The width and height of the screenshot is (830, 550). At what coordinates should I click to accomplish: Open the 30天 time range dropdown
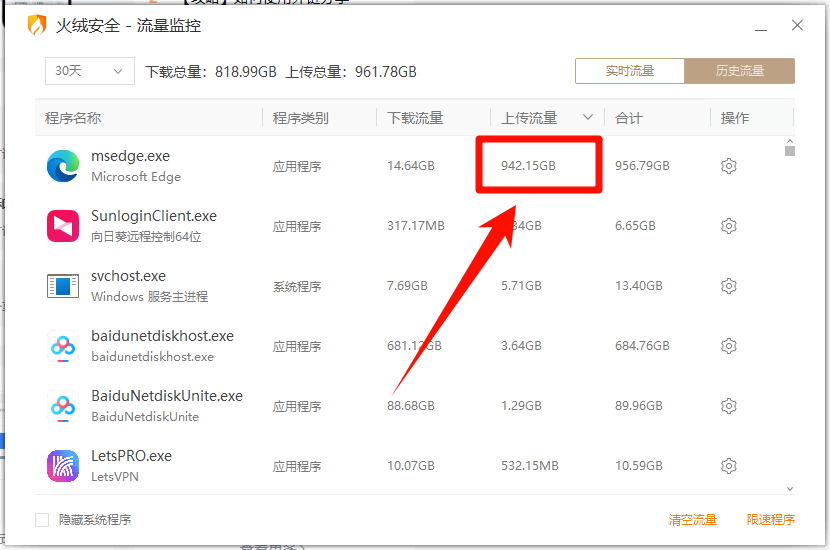point(89,71)
